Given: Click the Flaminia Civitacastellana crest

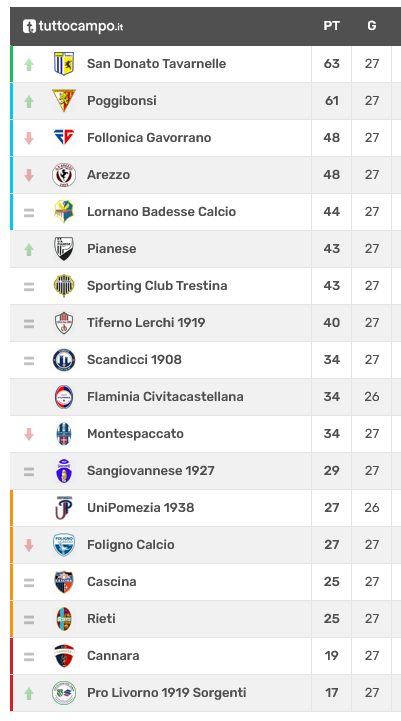Looking at the screenshot, I should pos(64,396).
